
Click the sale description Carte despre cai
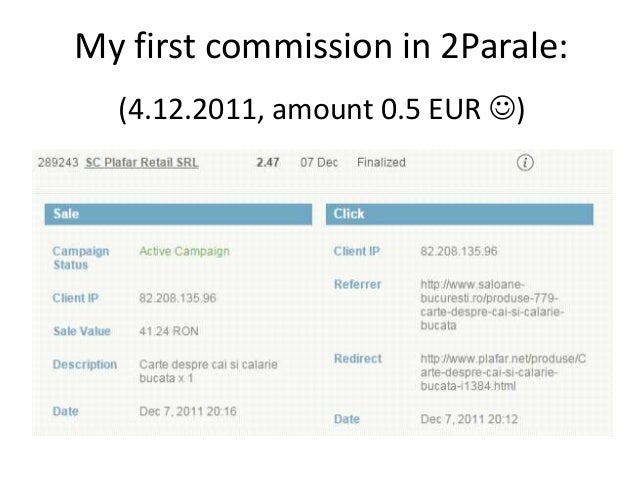[x=208, y=371]
